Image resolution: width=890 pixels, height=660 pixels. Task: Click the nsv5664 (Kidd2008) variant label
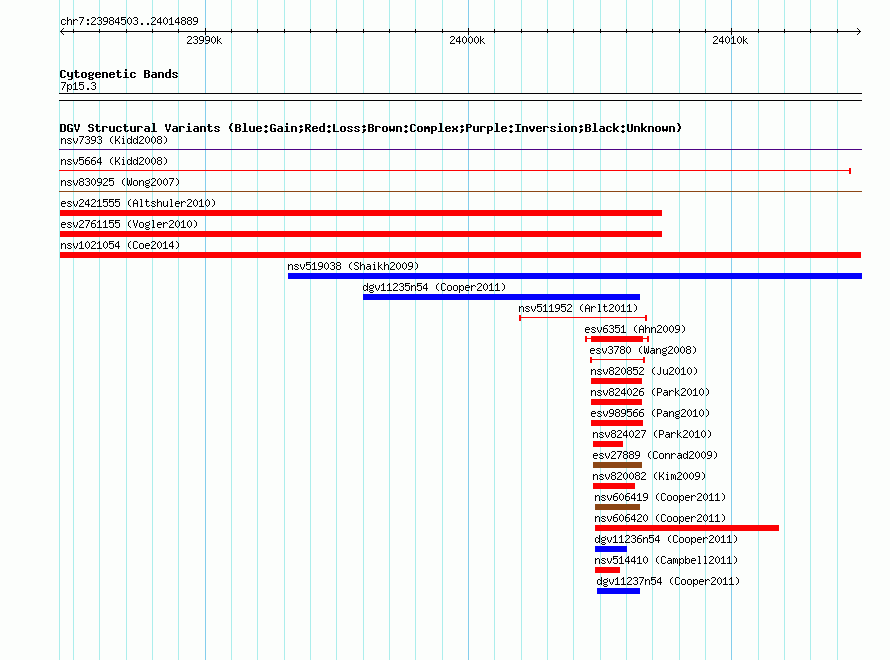(x=114, y=161)
